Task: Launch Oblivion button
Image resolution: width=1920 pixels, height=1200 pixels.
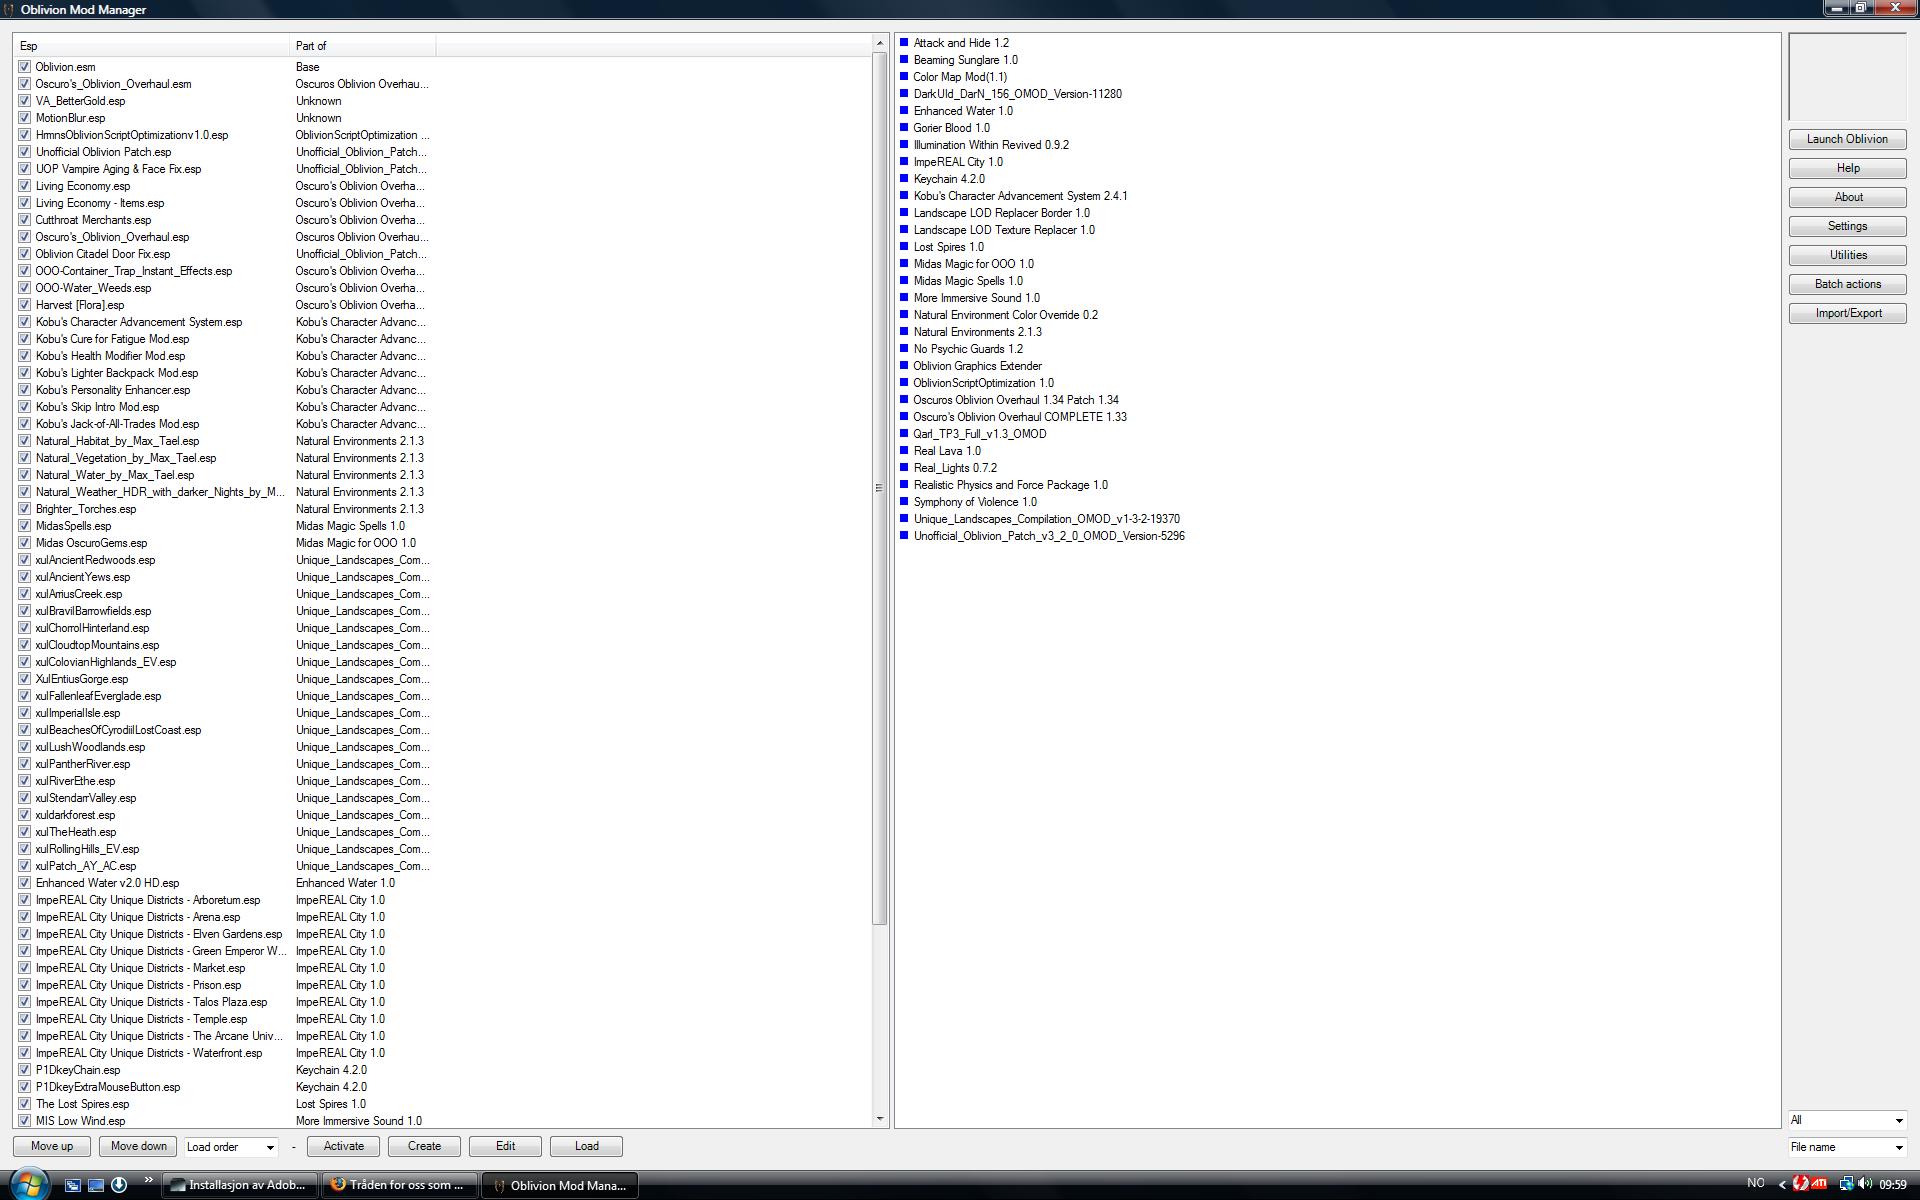Action: click(1847, 139)
